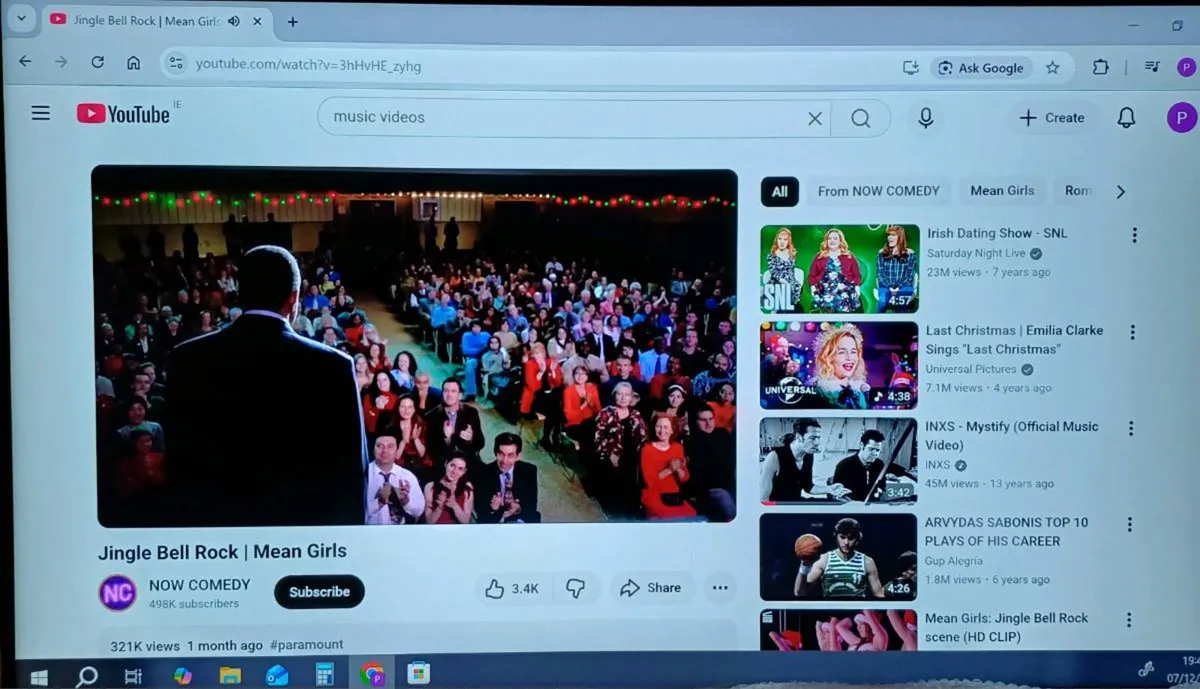The image size is (1200, 689).
Task: Click the Share button
Action: (x=650, y=588)
